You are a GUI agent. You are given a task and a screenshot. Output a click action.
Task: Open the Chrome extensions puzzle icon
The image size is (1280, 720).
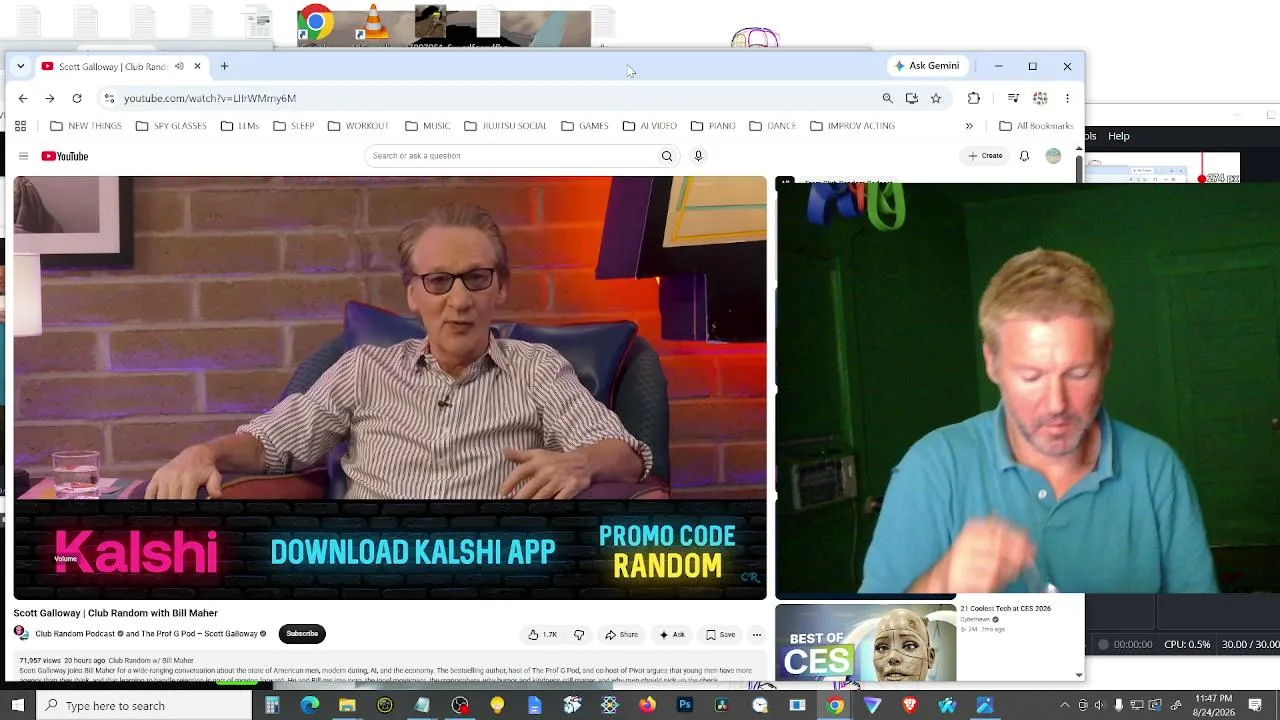pos(974,98)
